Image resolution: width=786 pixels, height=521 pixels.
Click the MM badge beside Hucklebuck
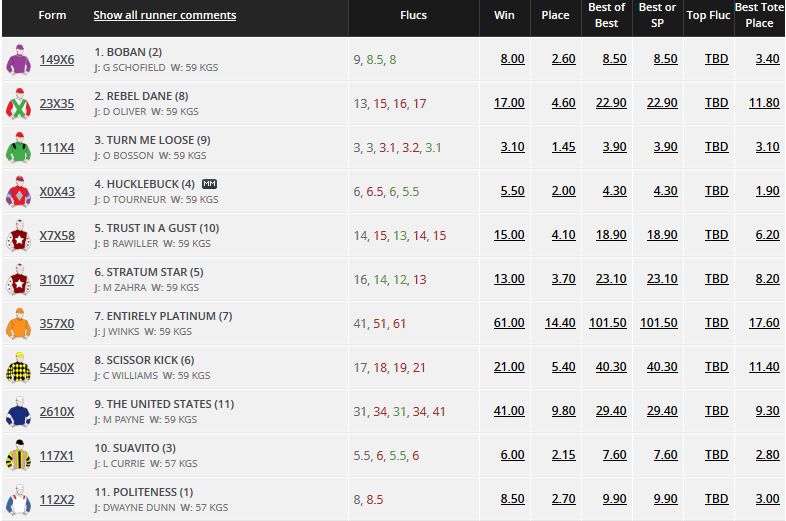209,184
